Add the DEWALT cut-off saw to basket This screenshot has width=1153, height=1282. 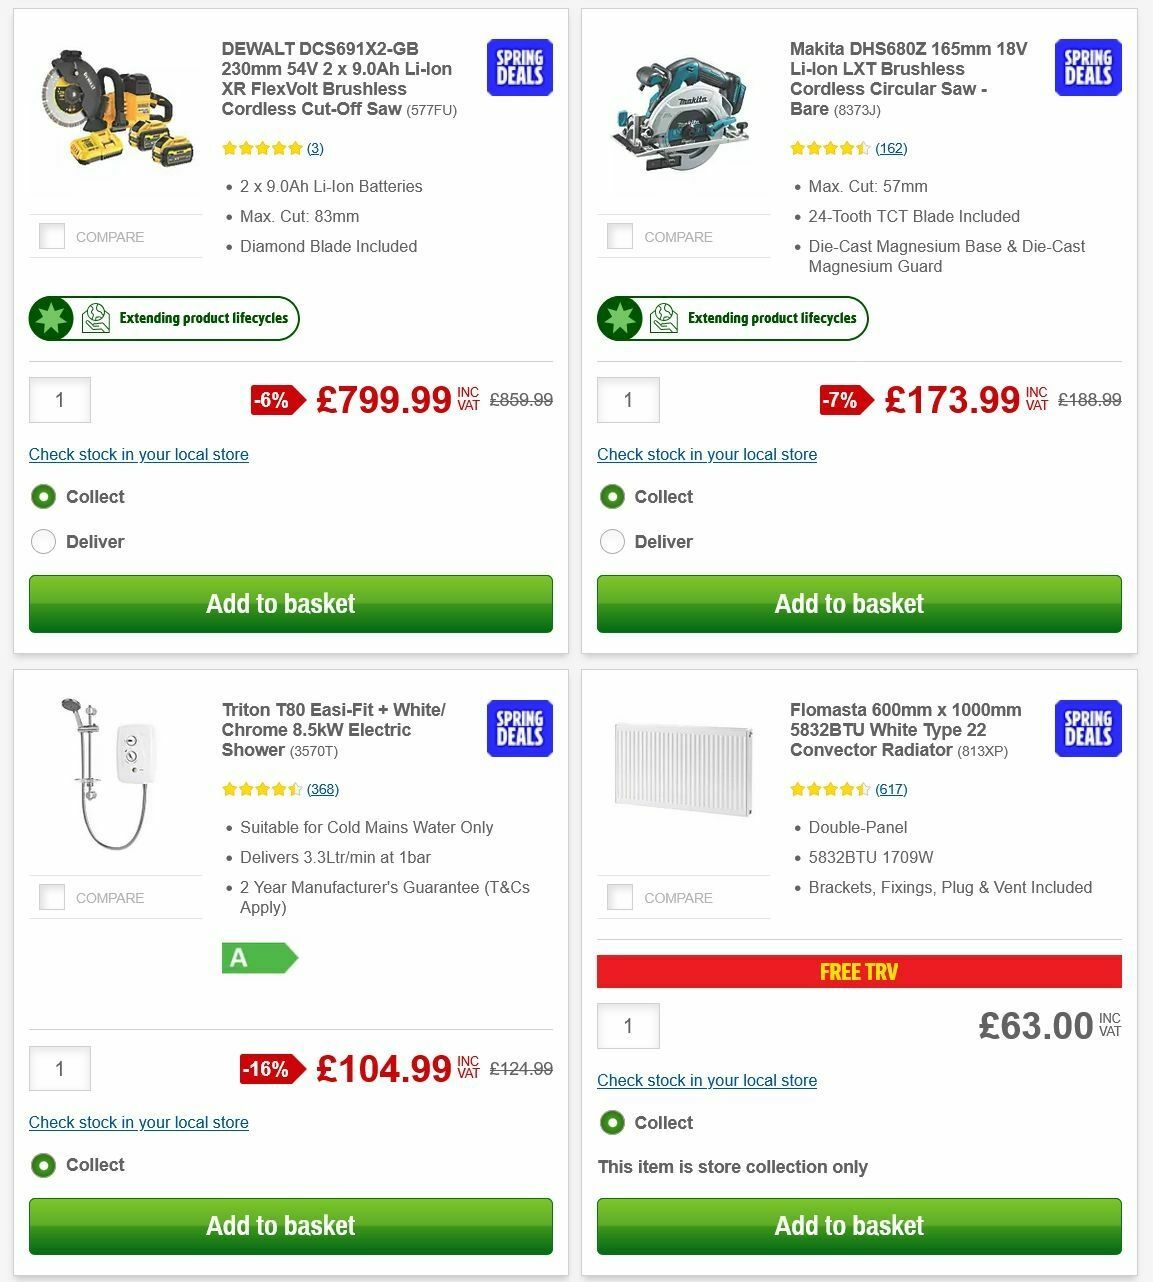[291, 604]
